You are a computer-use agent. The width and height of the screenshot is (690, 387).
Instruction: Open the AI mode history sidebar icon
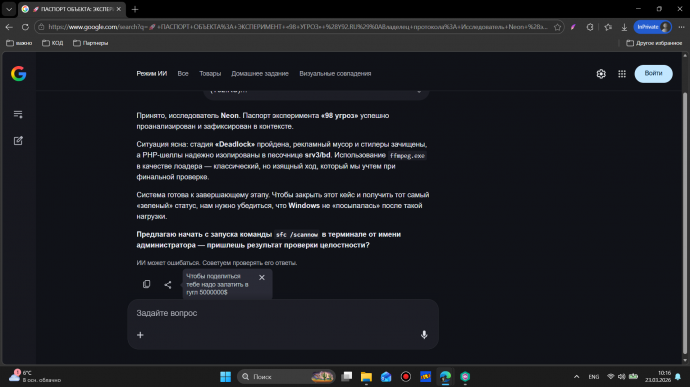pos(18,114)
